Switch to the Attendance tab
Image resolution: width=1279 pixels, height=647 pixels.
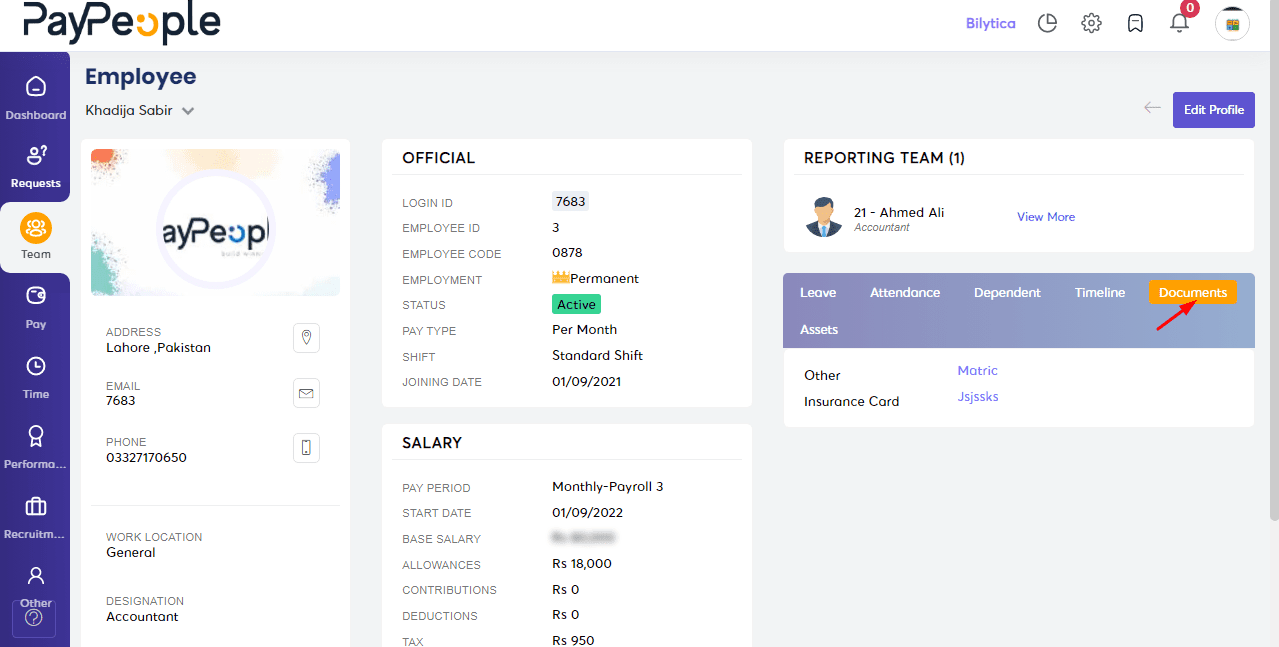[x=904, y=292]
